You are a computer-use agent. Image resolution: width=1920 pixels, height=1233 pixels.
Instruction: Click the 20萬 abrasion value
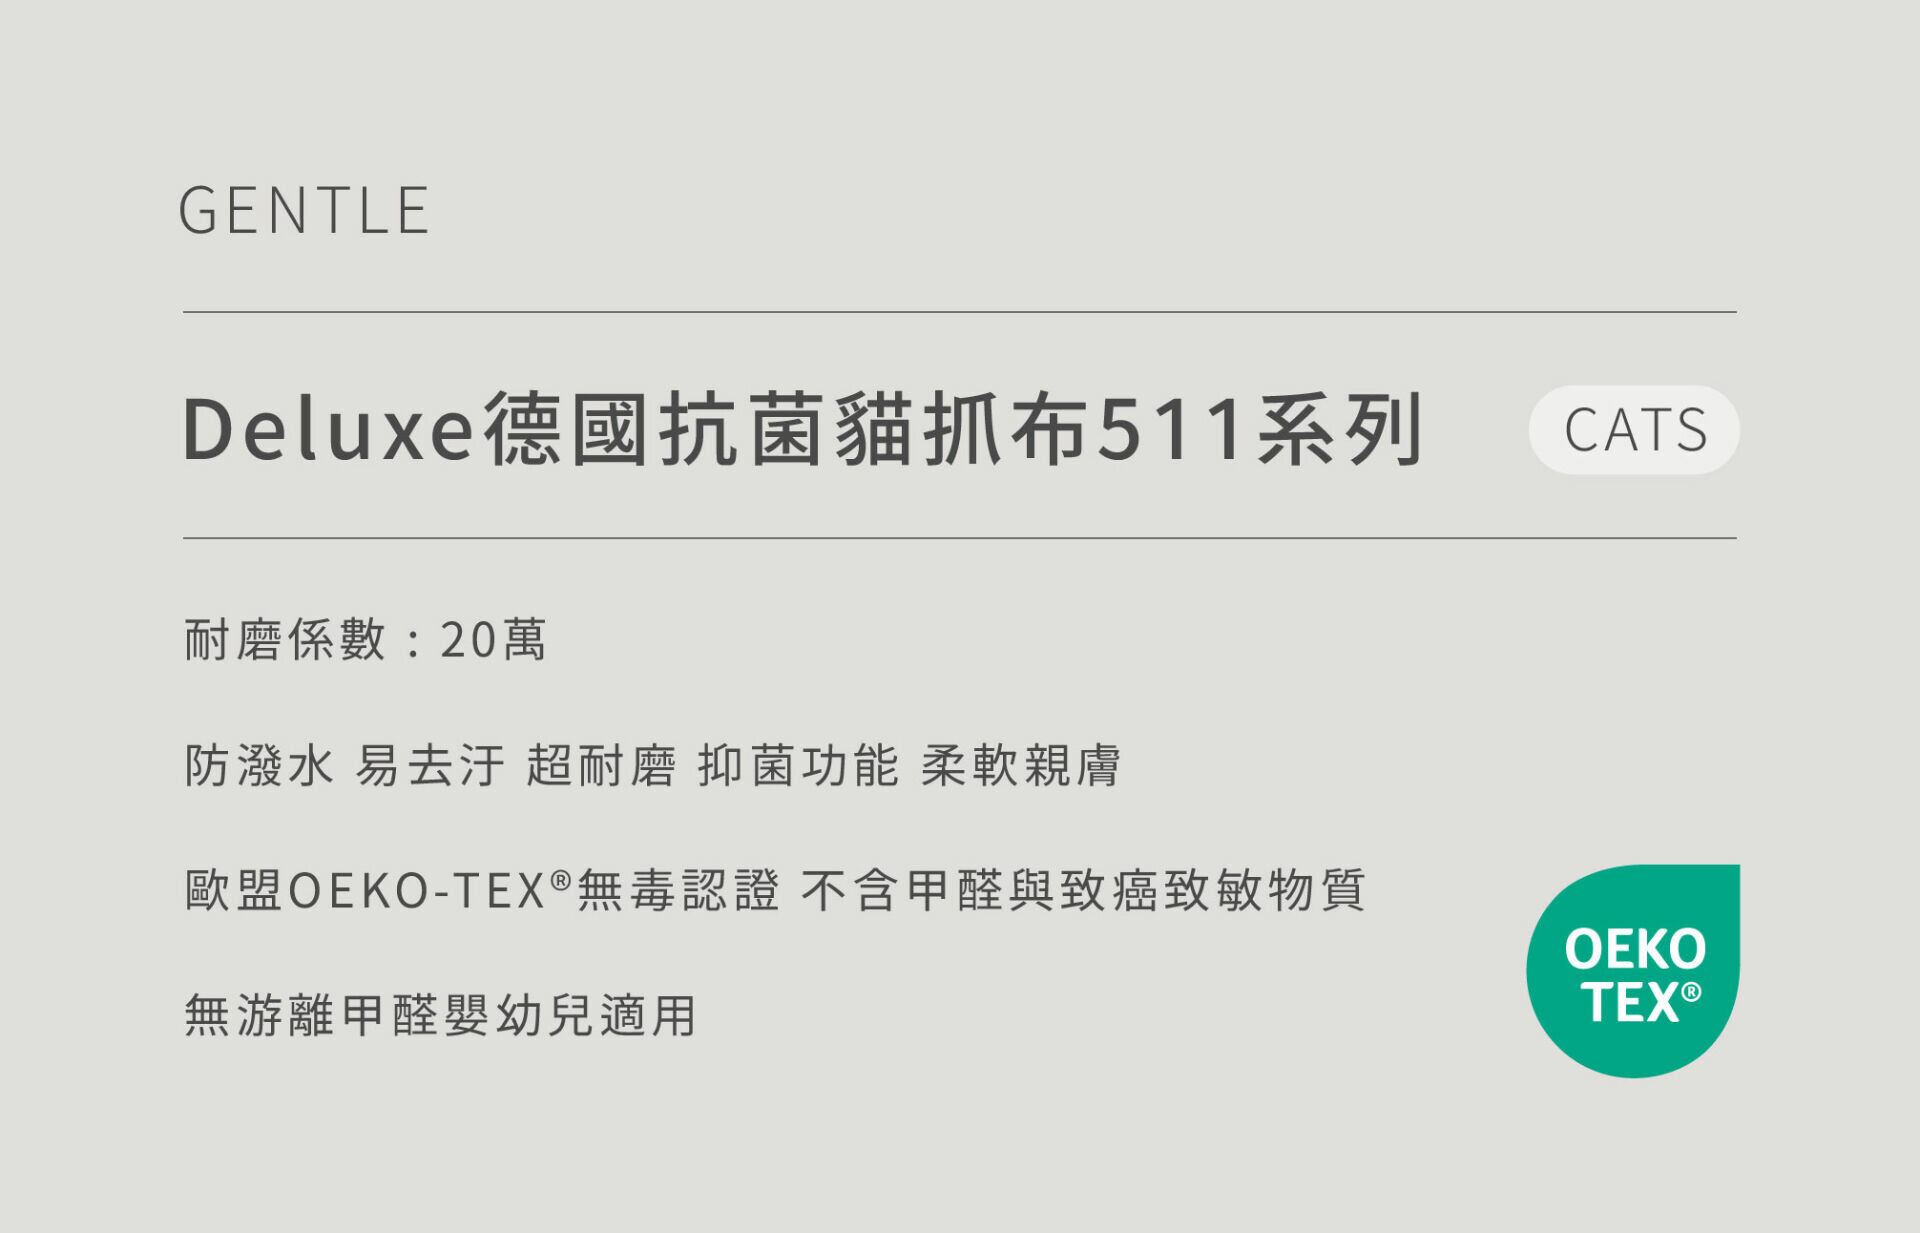click(x=494, y=640)
